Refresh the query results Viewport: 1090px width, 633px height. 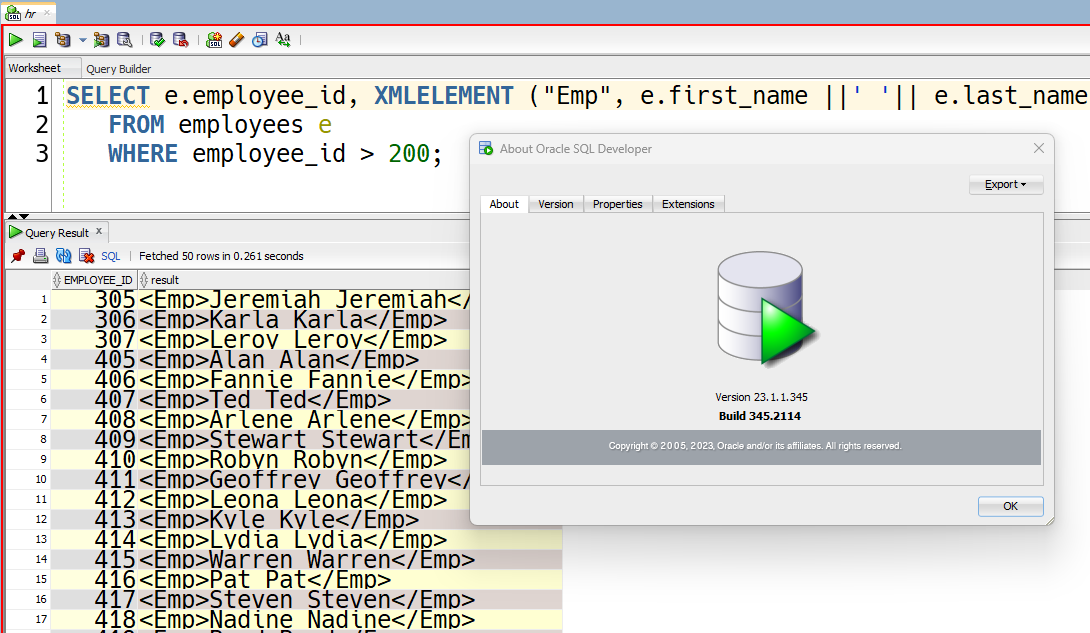(x=63, y=256)
